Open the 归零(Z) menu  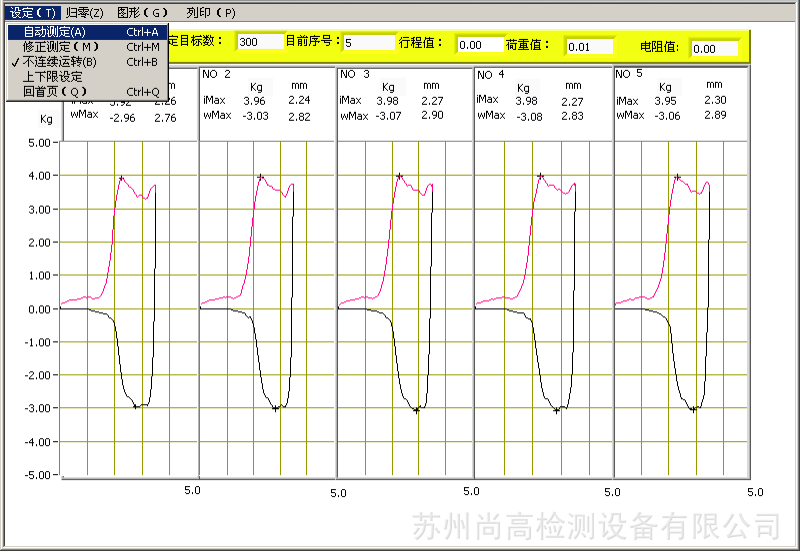click(x=84, y=13)
